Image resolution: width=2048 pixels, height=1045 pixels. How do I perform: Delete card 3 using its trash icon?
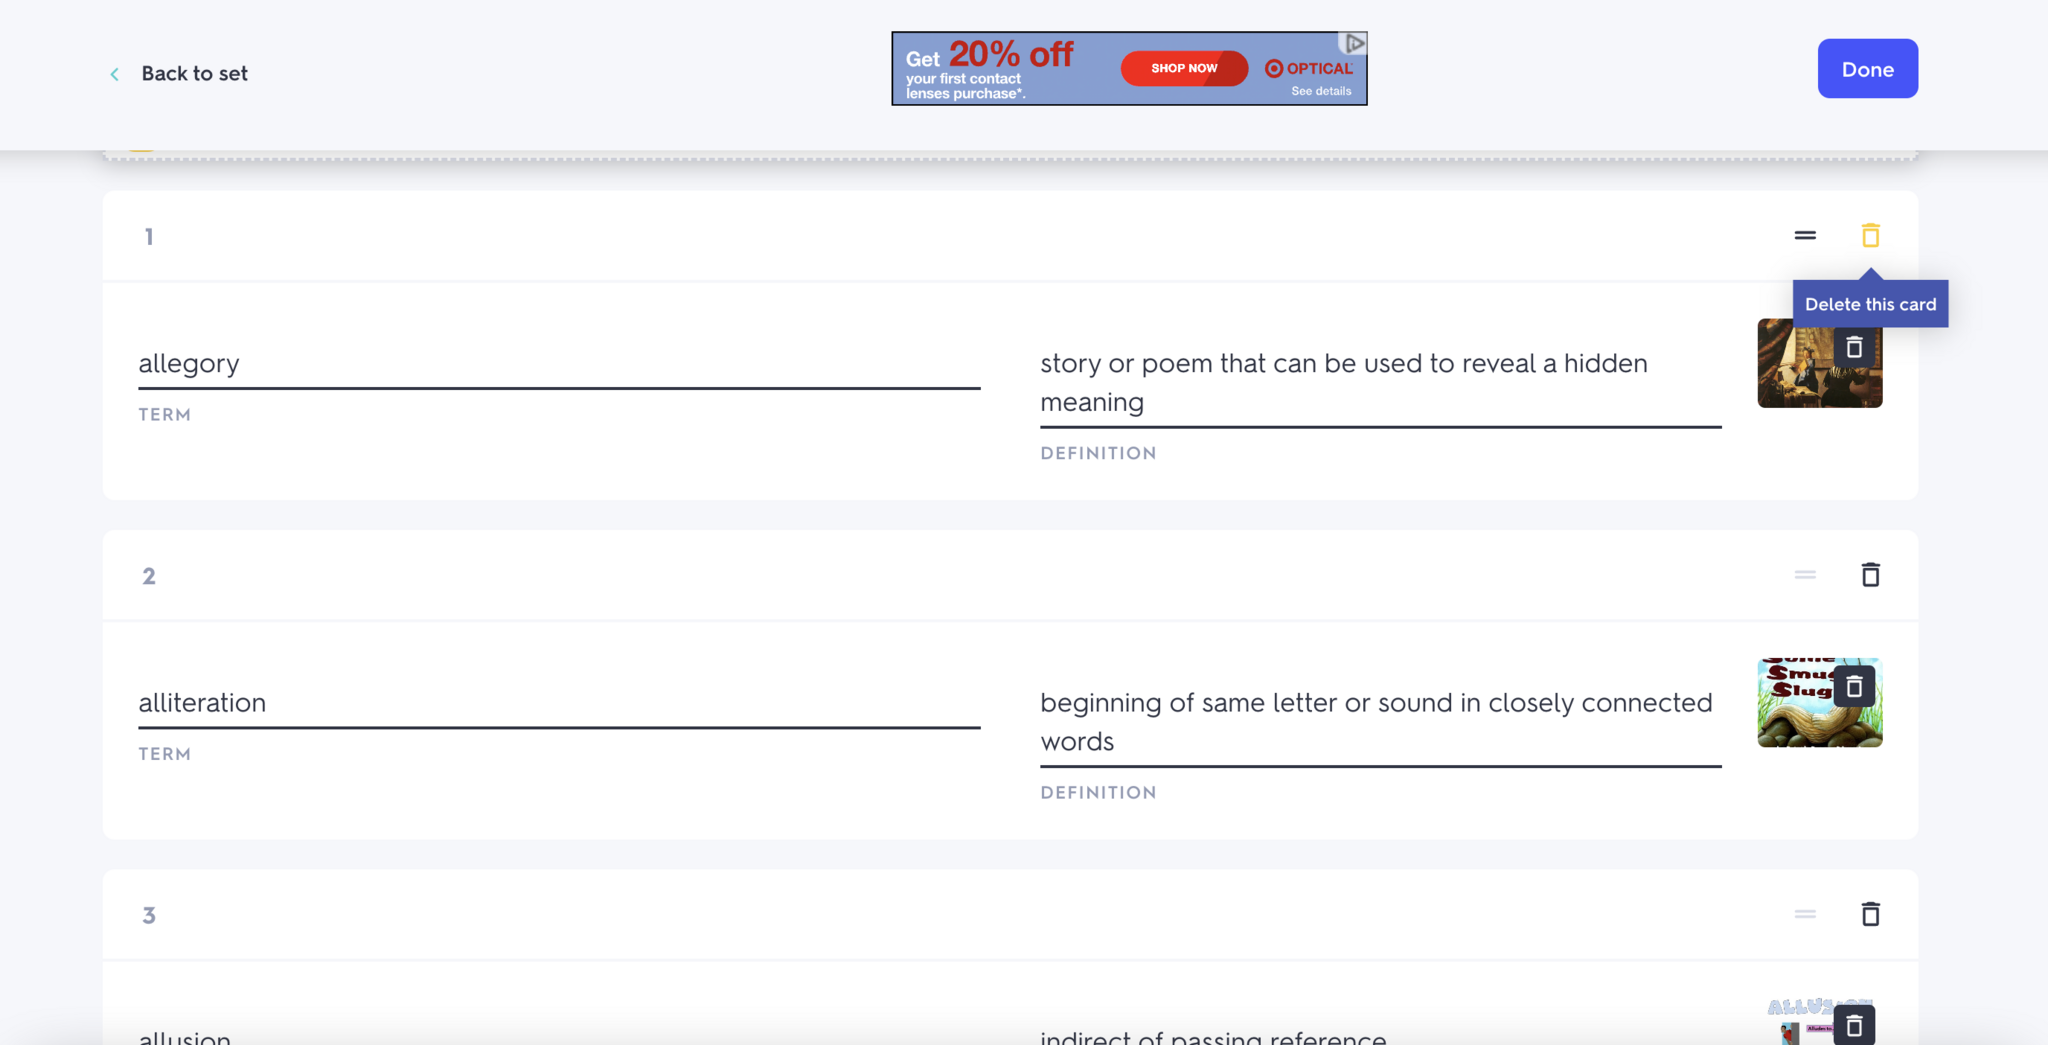[1870, 914]
